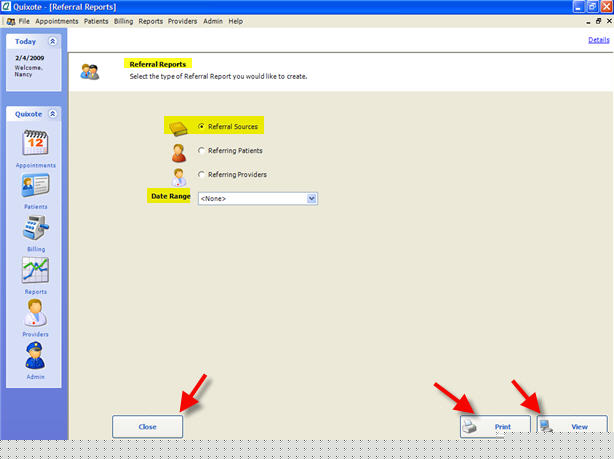Close the inner Referral Reports document

click(609, 21)
